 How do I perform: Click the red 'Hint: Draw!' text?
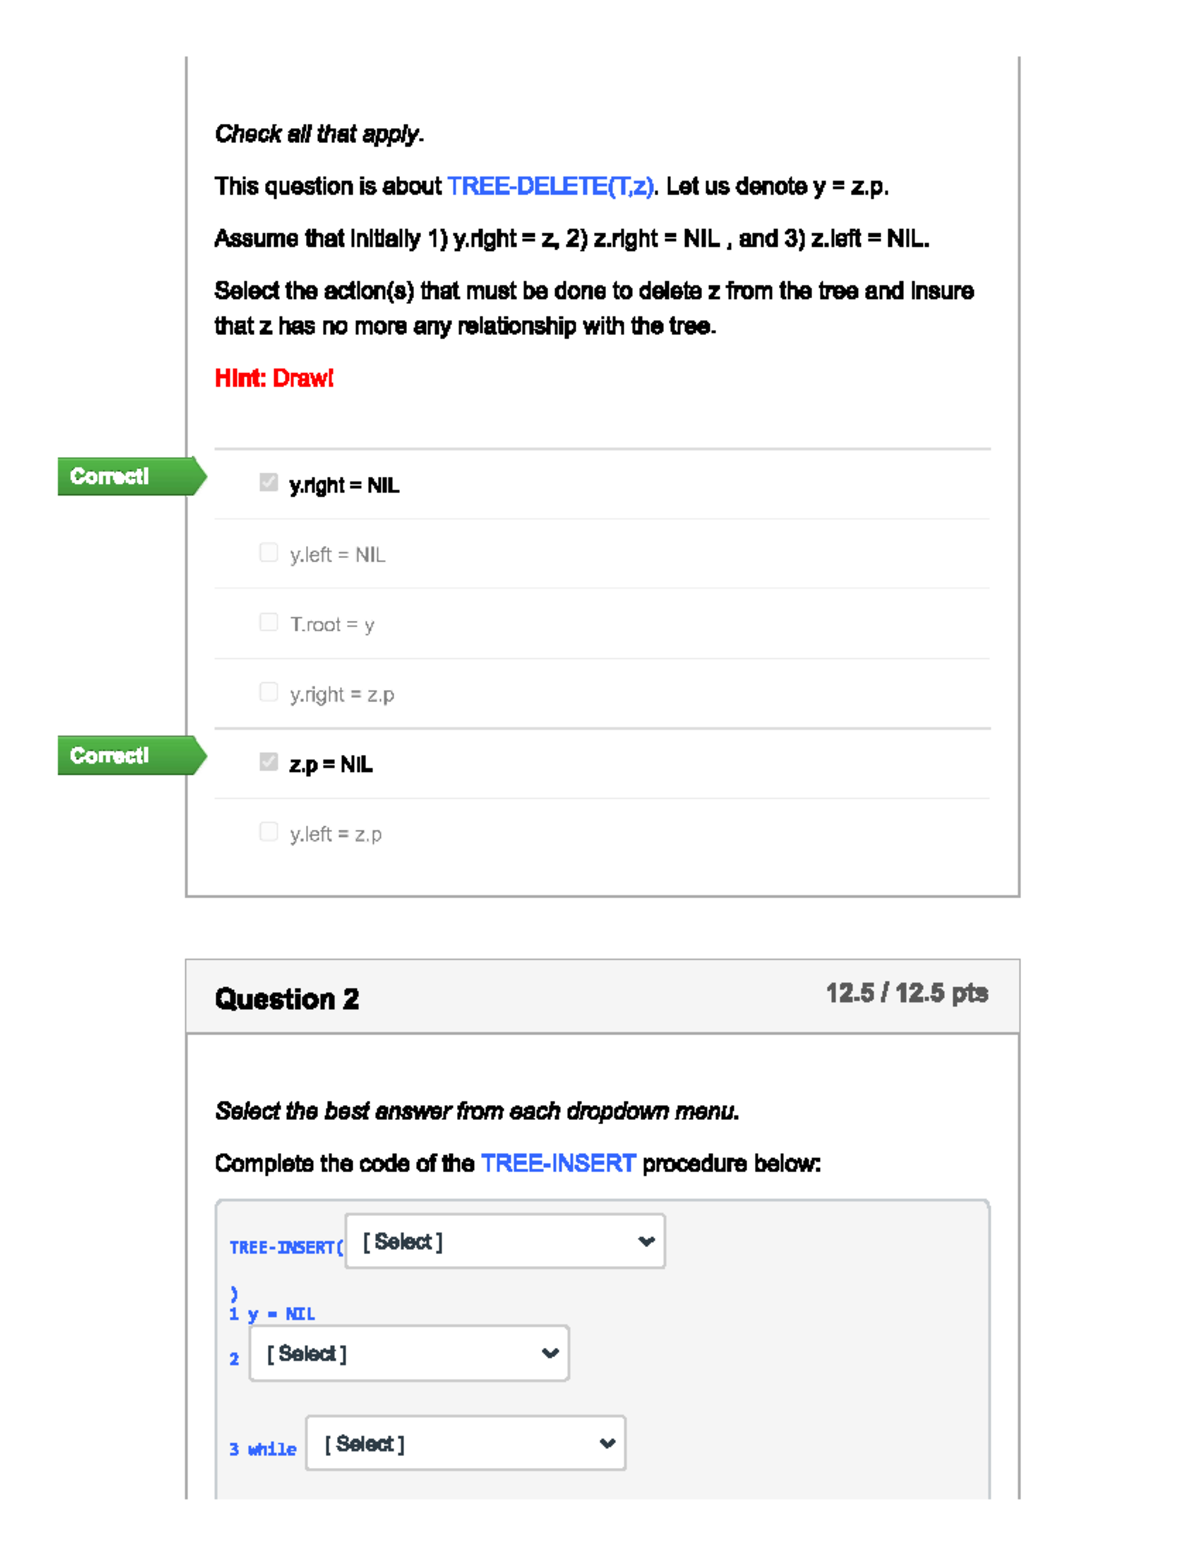[x=274, y=378]
